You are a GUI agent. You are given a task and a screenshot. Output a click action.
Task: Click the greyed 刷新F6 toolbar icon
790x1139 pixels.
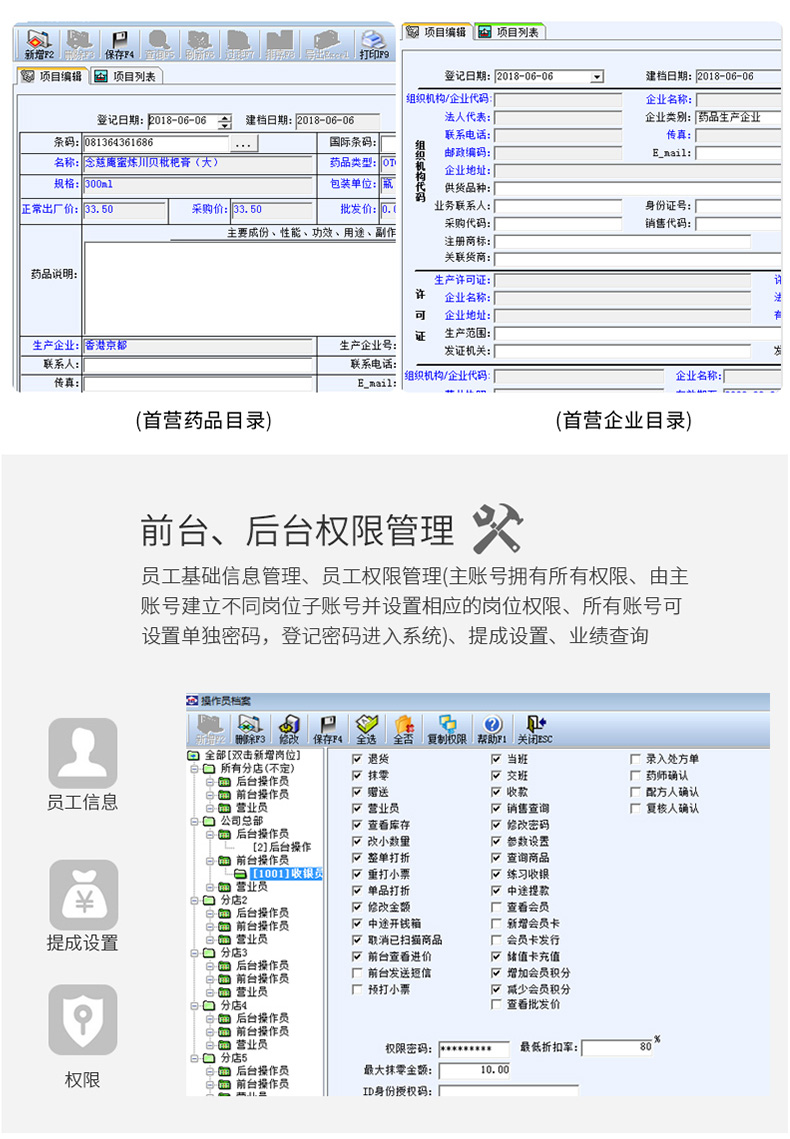click(199, 45)
